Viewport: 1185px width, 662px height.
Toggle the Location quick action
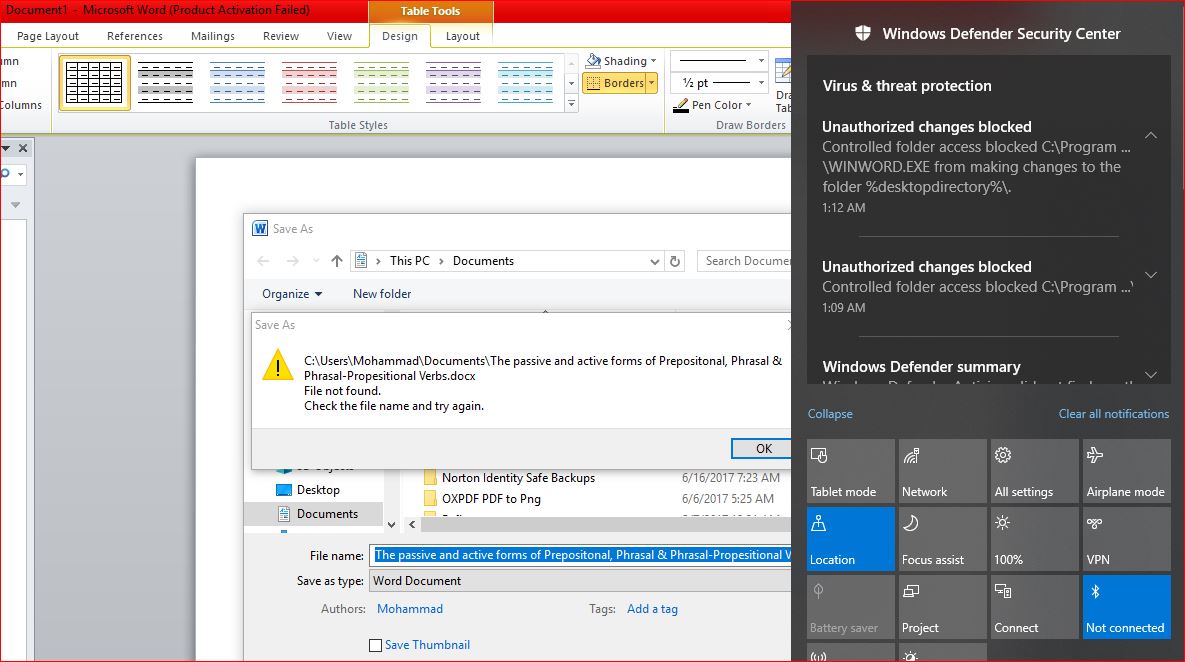tap(850, 539)
